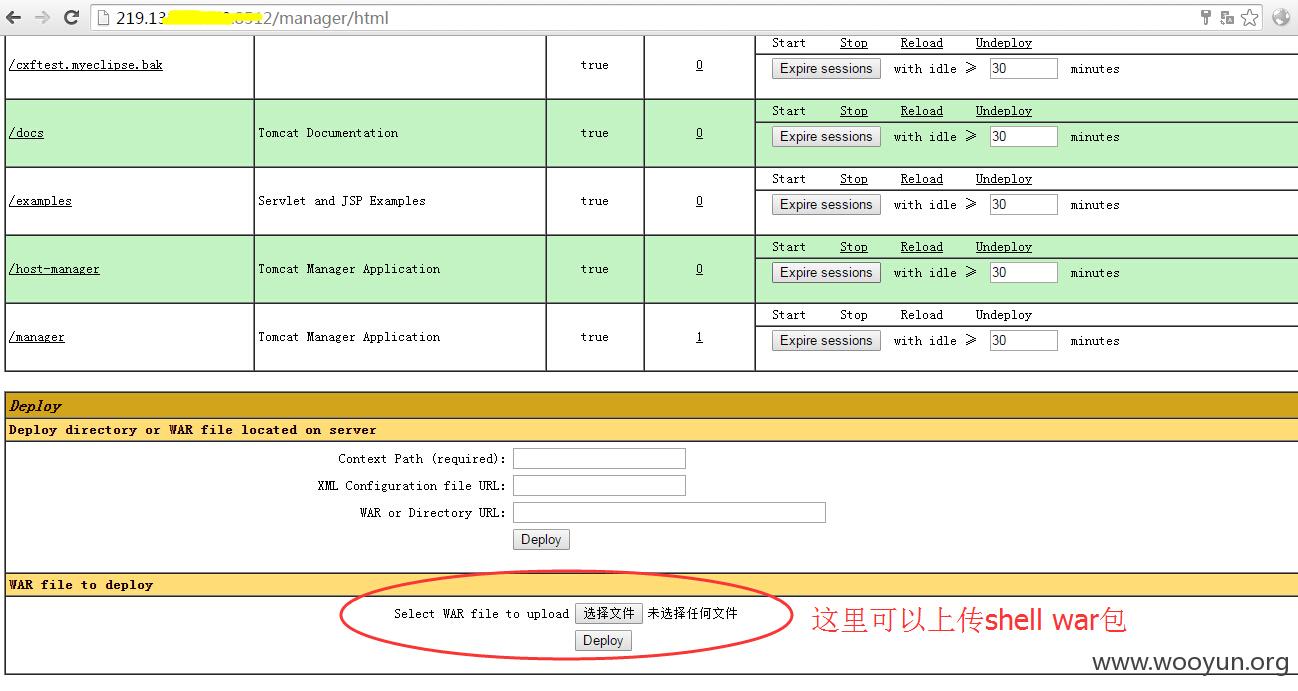Click the globe extension icon

(x=1281, y=17)
